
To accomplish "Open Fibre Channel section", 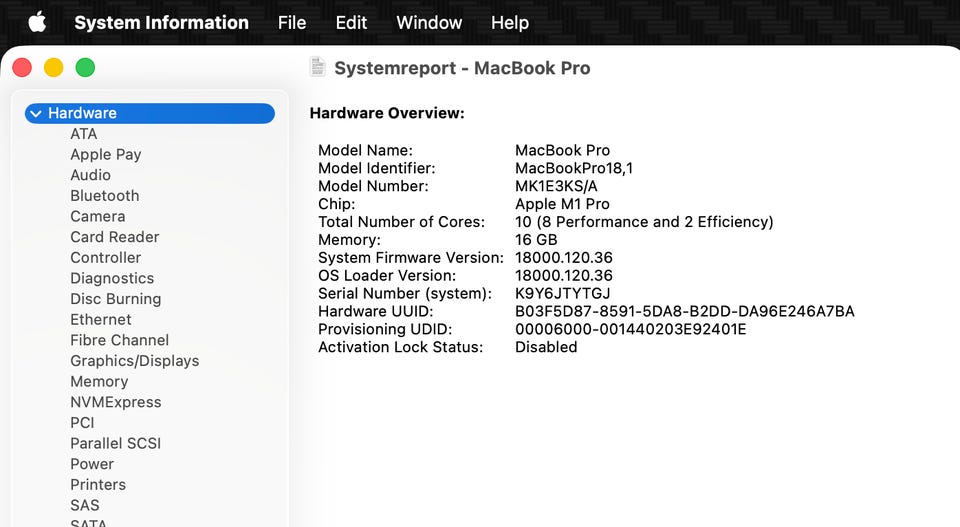I will click(x=119, y=340).
